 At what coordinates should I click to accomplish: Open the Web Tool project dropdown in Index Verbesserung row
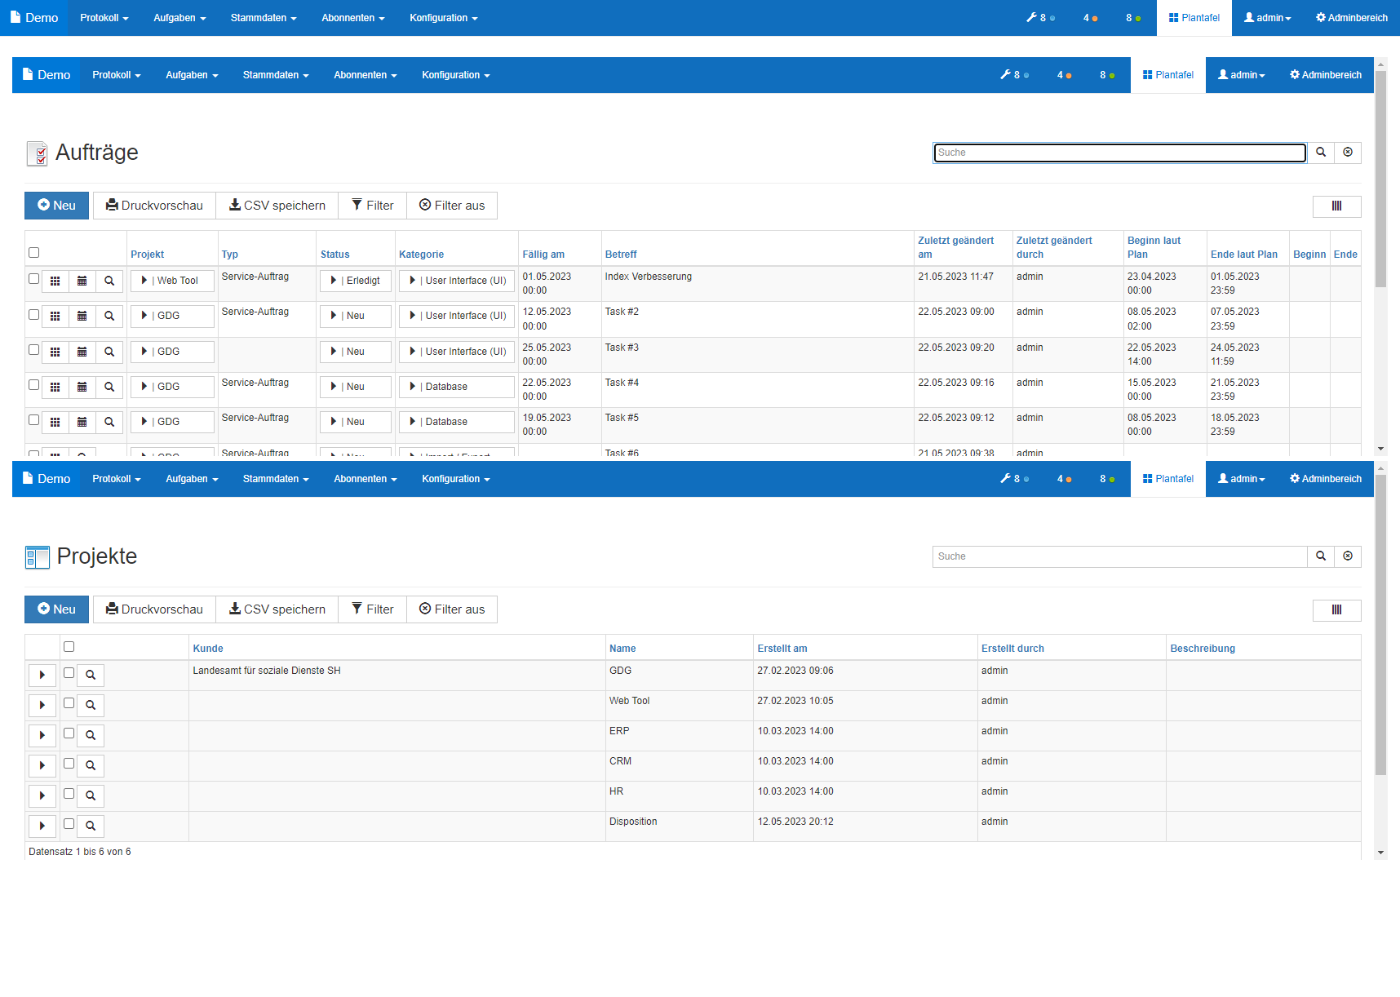click(171, 281)
